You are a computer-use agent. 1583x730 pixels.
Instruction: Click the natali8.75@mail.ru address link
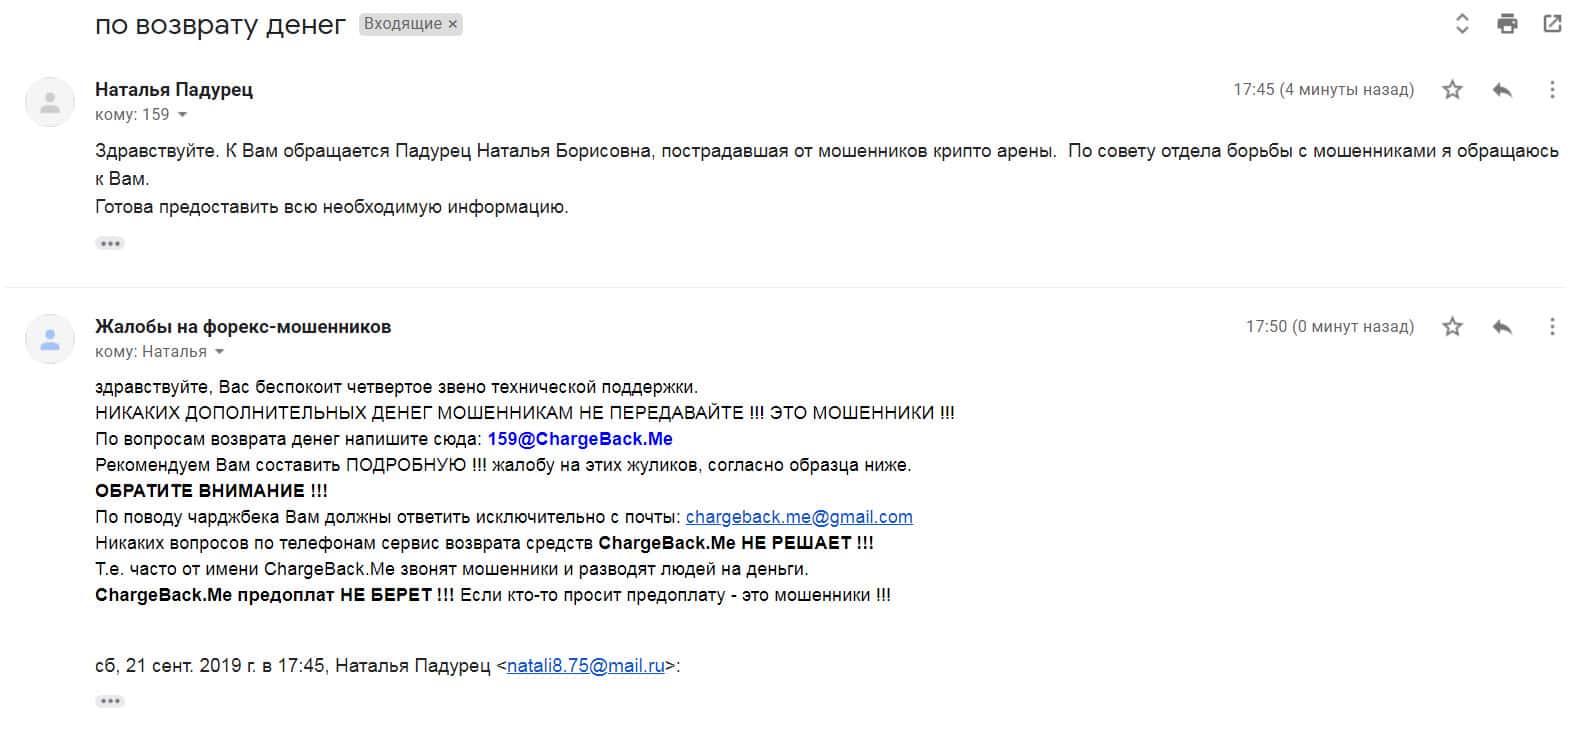coord(586,666)
